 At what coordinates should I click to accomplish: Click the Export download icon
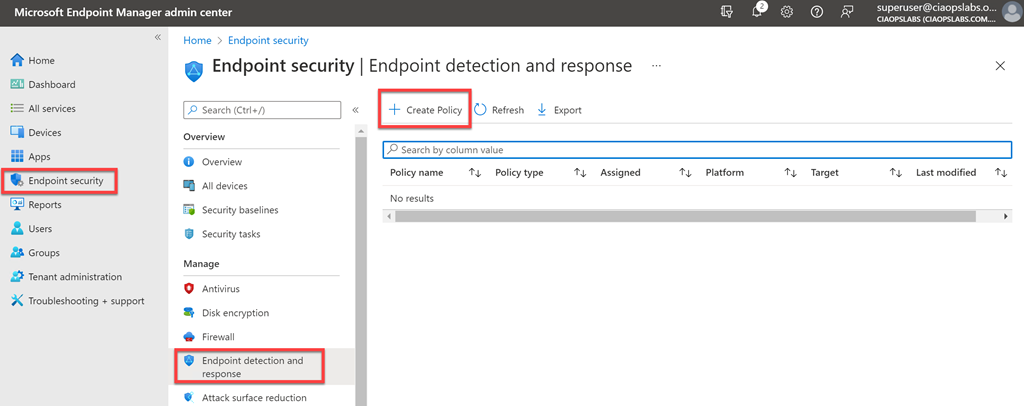(x=542, y=110)
